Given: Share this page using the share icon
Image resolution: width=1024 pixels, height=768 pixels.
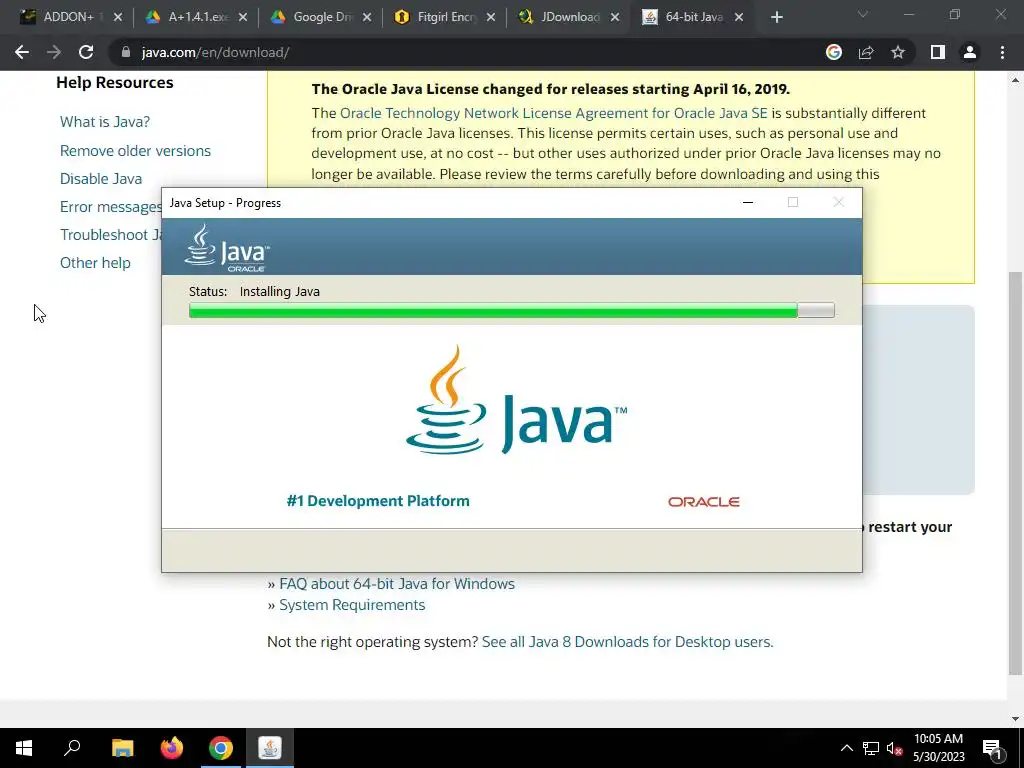Looking at the screenshot, I should point(866,52).
